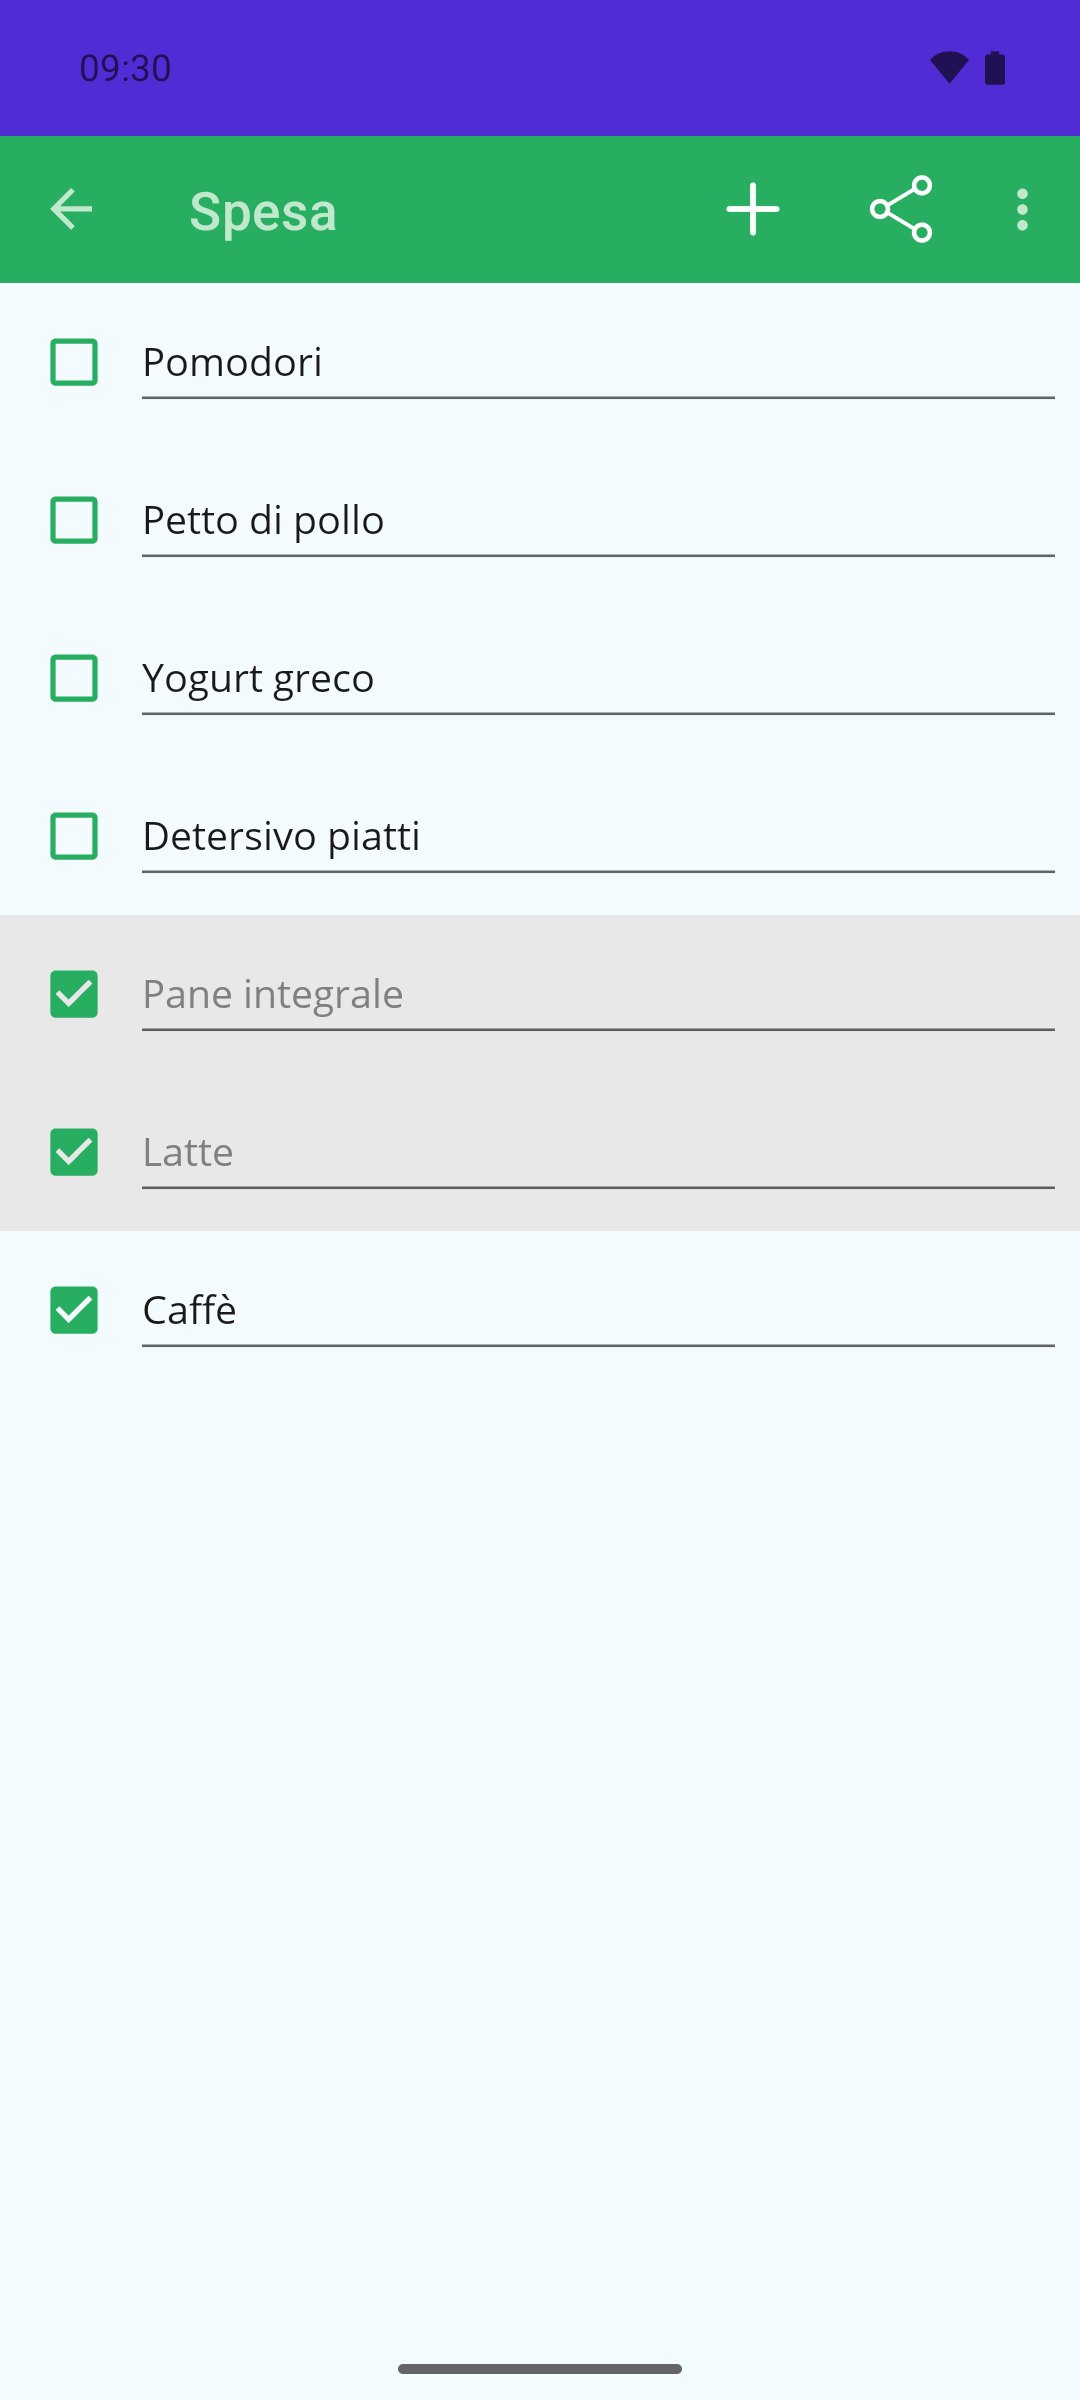Select the Caffè text field

pos(598,1311)
